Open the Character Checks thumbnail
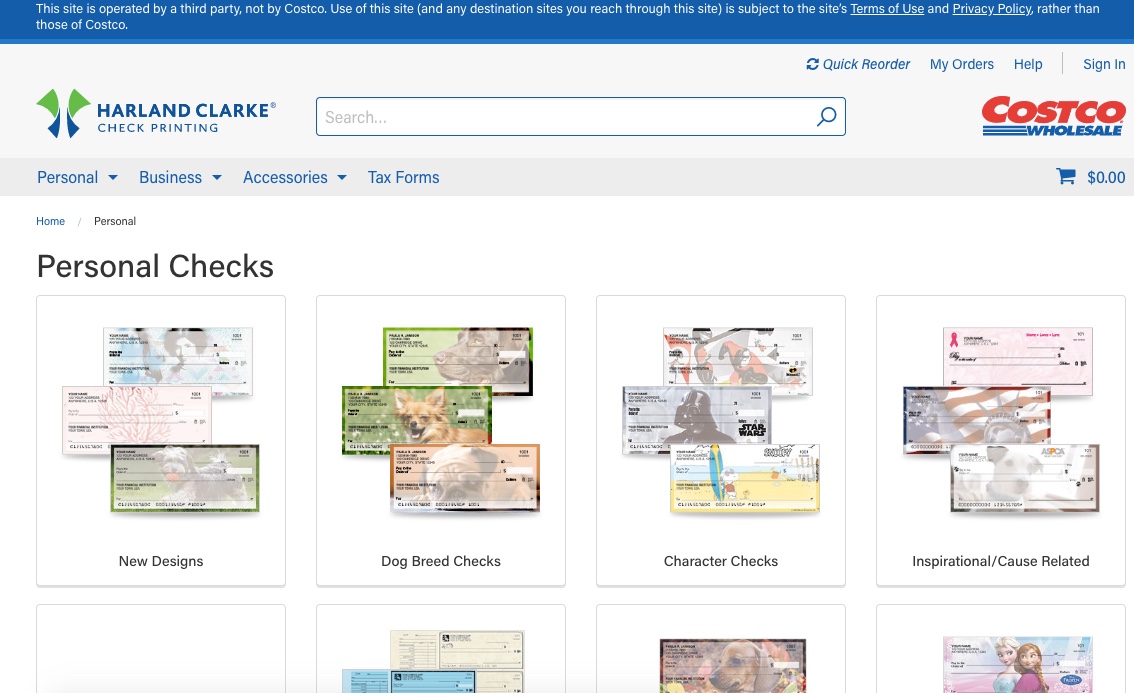The image size is (1134, 693). point(720,420)
